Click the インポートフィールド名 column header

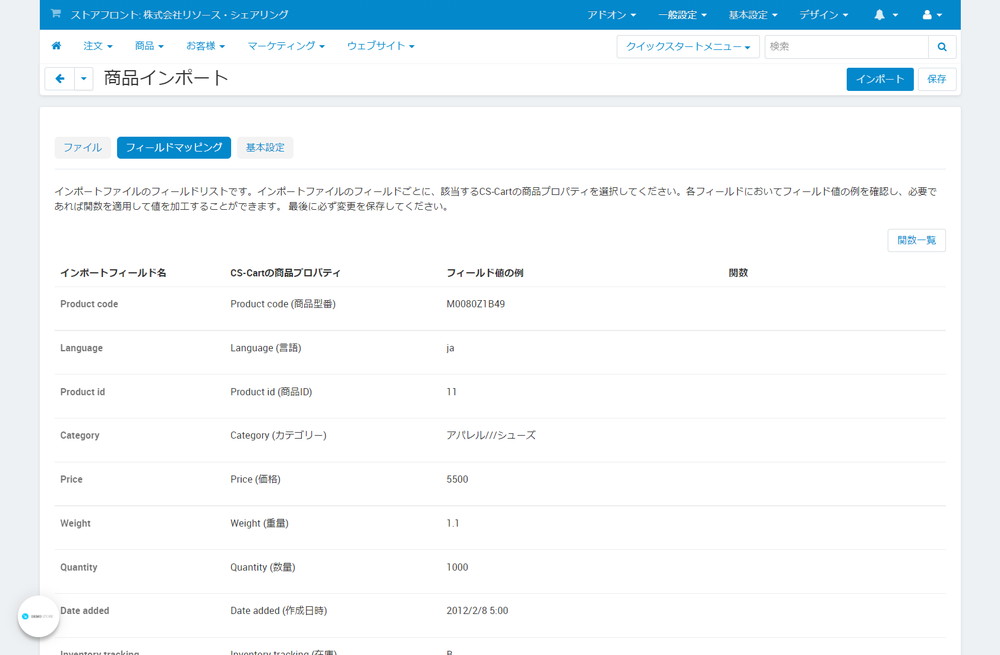(113, 273)
